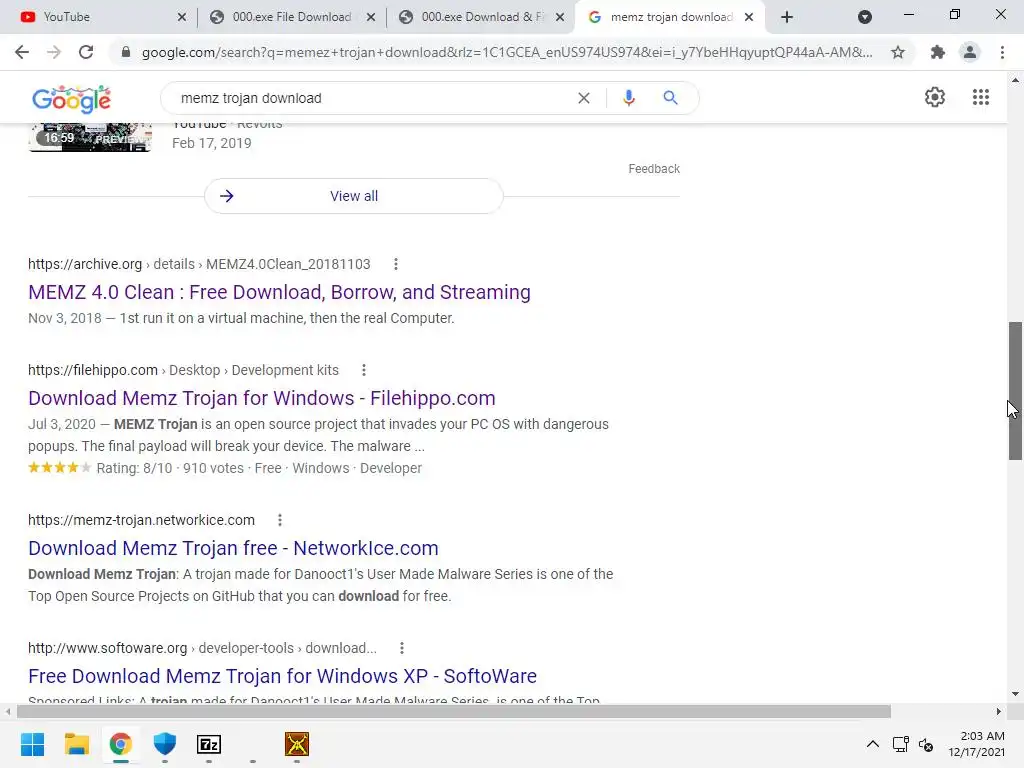
Task: Click Chrome icon in taskbar
Action: pos(120,744)
